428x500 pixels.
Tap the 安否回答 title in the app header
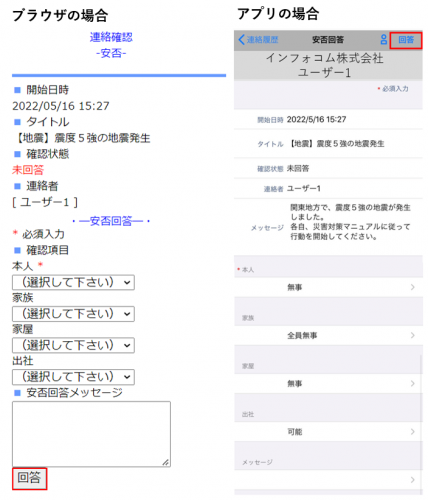coord(328,40)
